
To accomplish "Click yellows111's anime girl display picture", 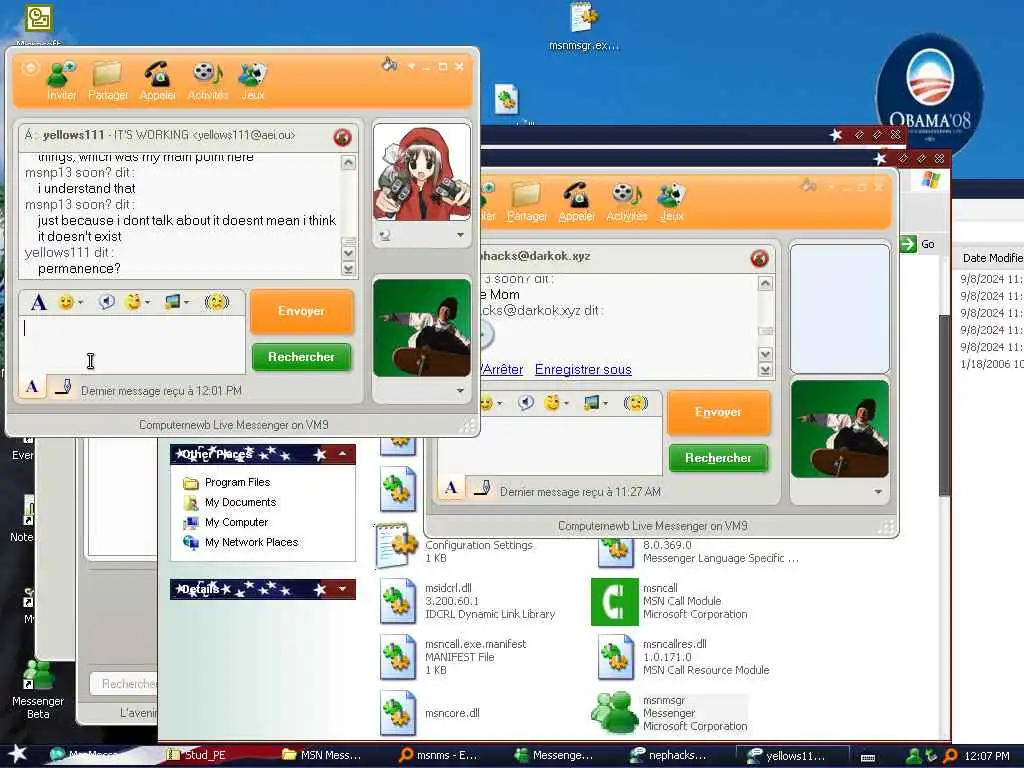I will (422, 172).
